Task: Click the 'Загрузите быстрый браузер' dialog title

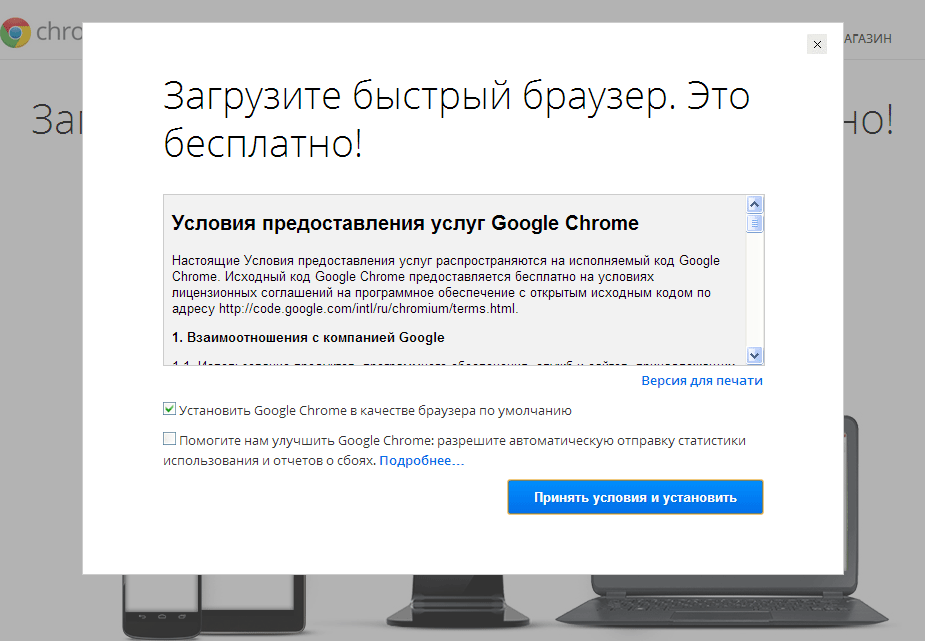Action: 456,120
